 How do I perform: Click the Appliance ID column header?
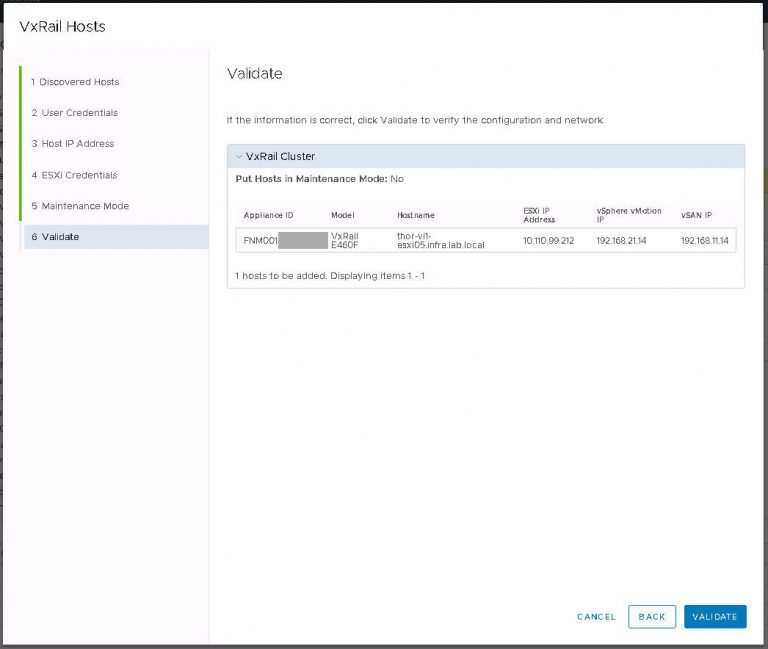click(x=268, y=215)
